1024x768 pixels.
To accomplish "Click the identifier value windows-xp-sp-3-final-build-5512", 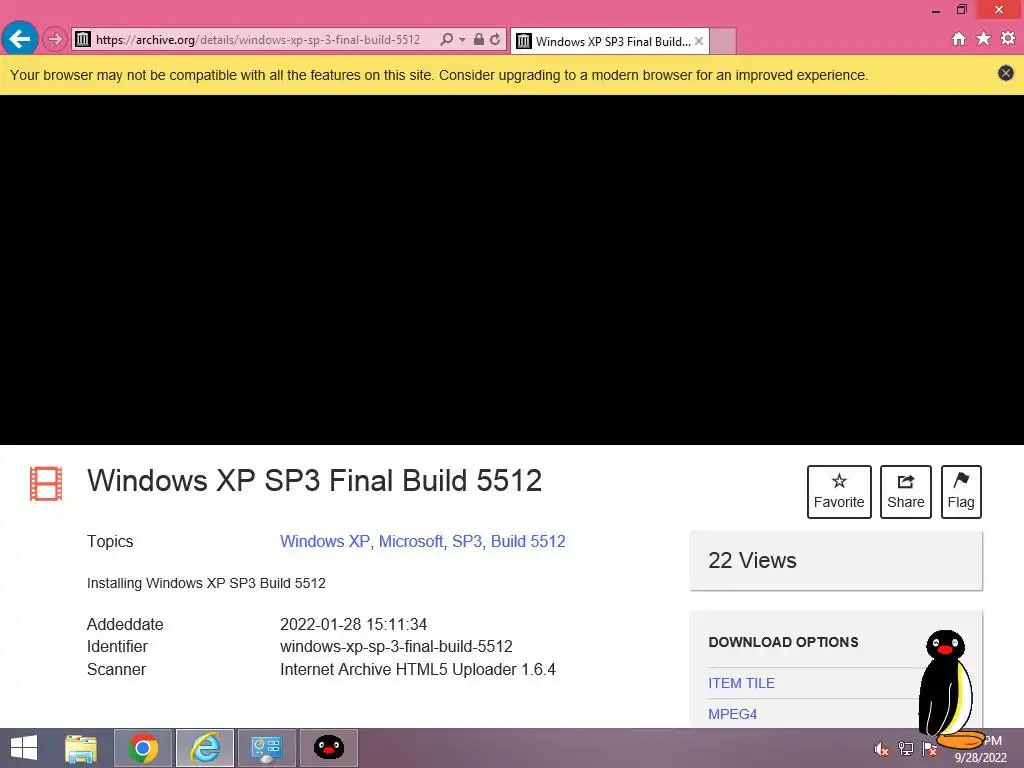I will 396,647.
